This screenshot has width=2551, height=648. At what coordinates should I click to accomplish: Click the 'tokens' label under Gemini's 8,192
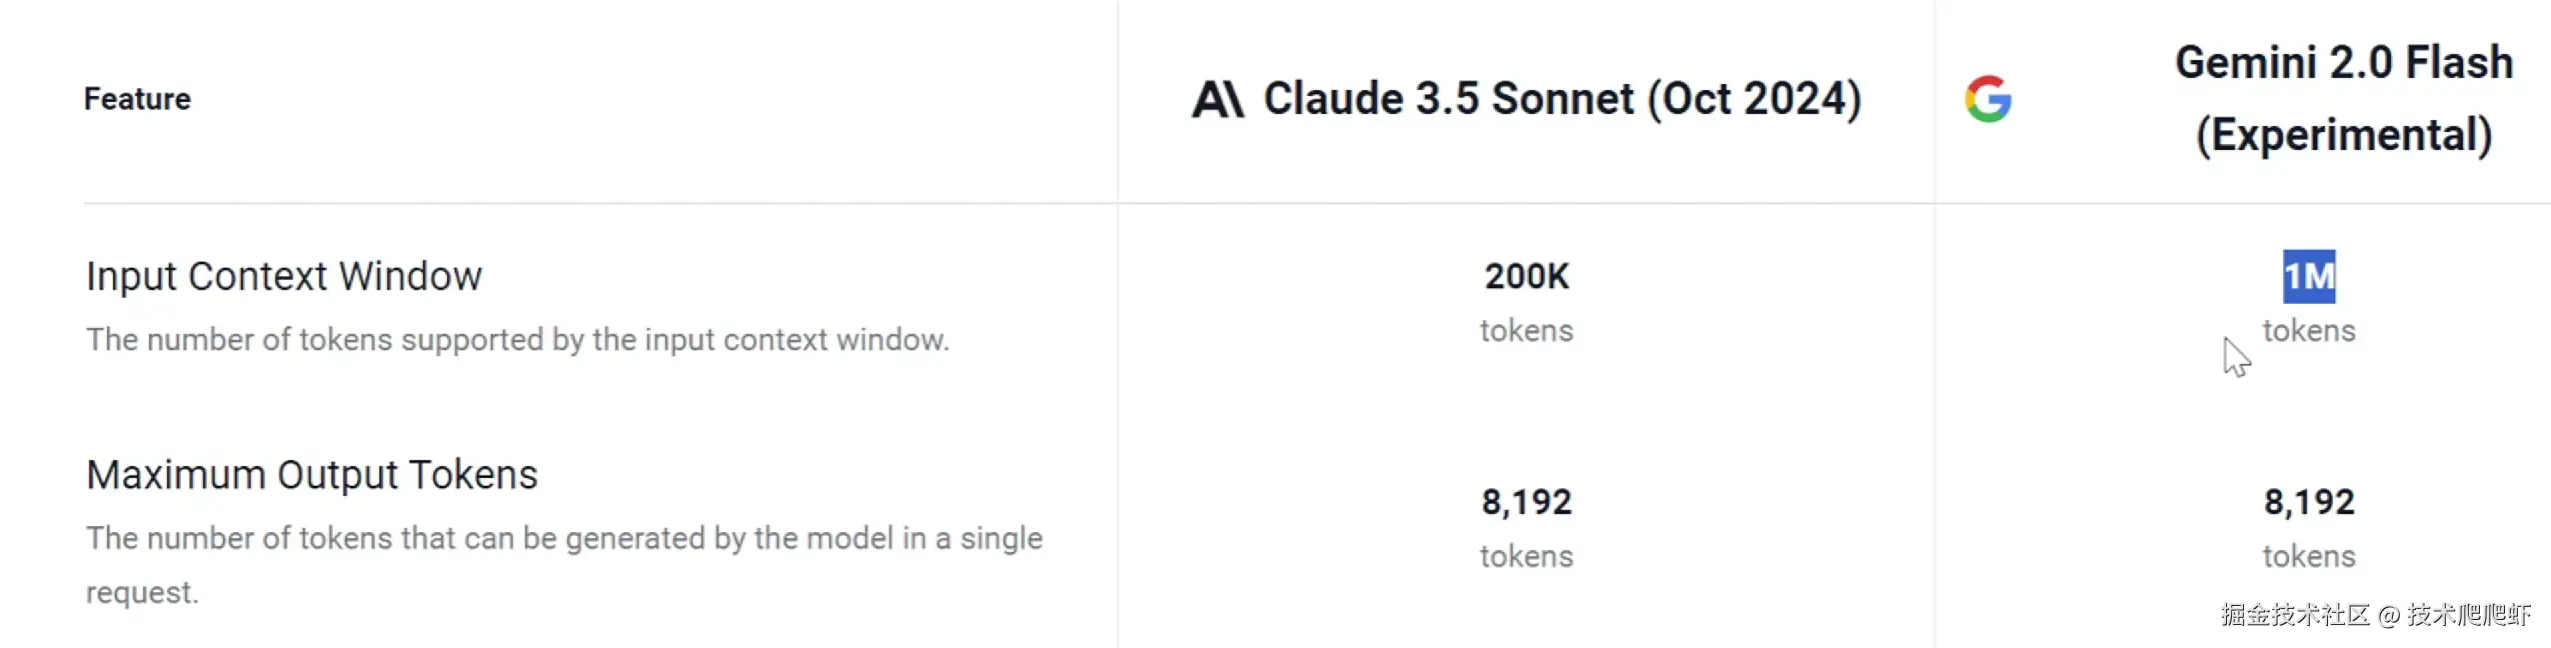[2308, 557]
